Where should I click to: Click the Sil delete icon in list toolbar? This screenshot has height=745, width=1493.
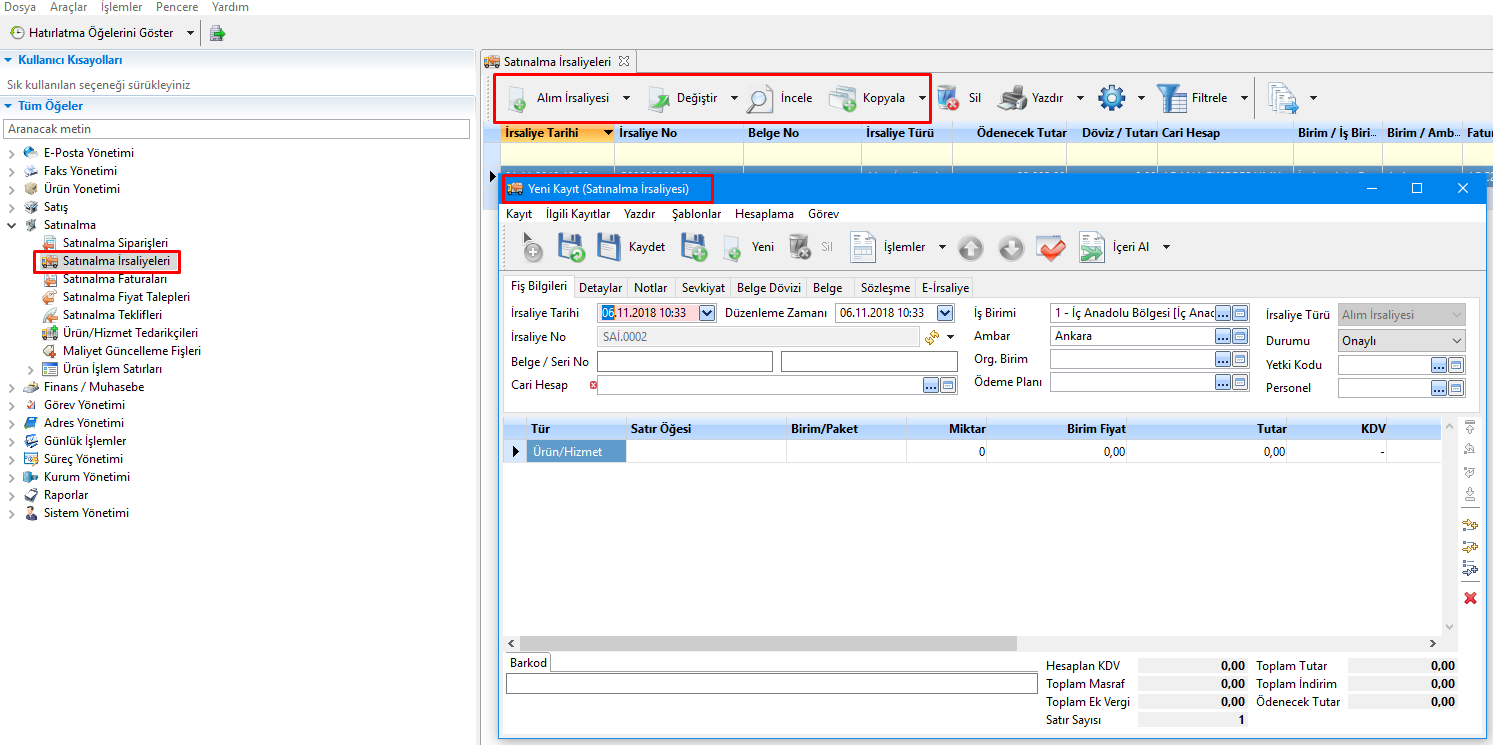click(948, 98)
